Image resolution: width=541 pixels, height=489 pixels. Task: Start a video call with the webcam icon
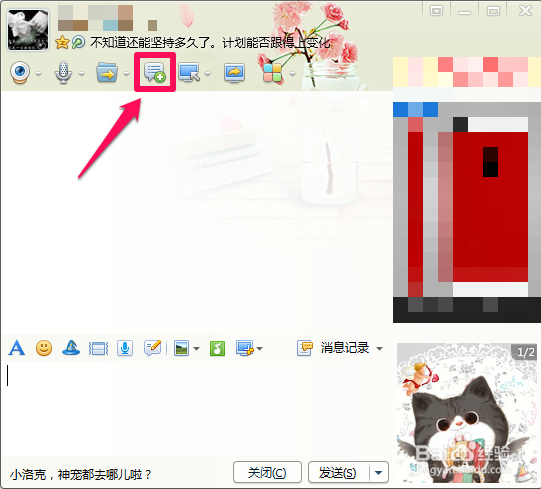20,72
